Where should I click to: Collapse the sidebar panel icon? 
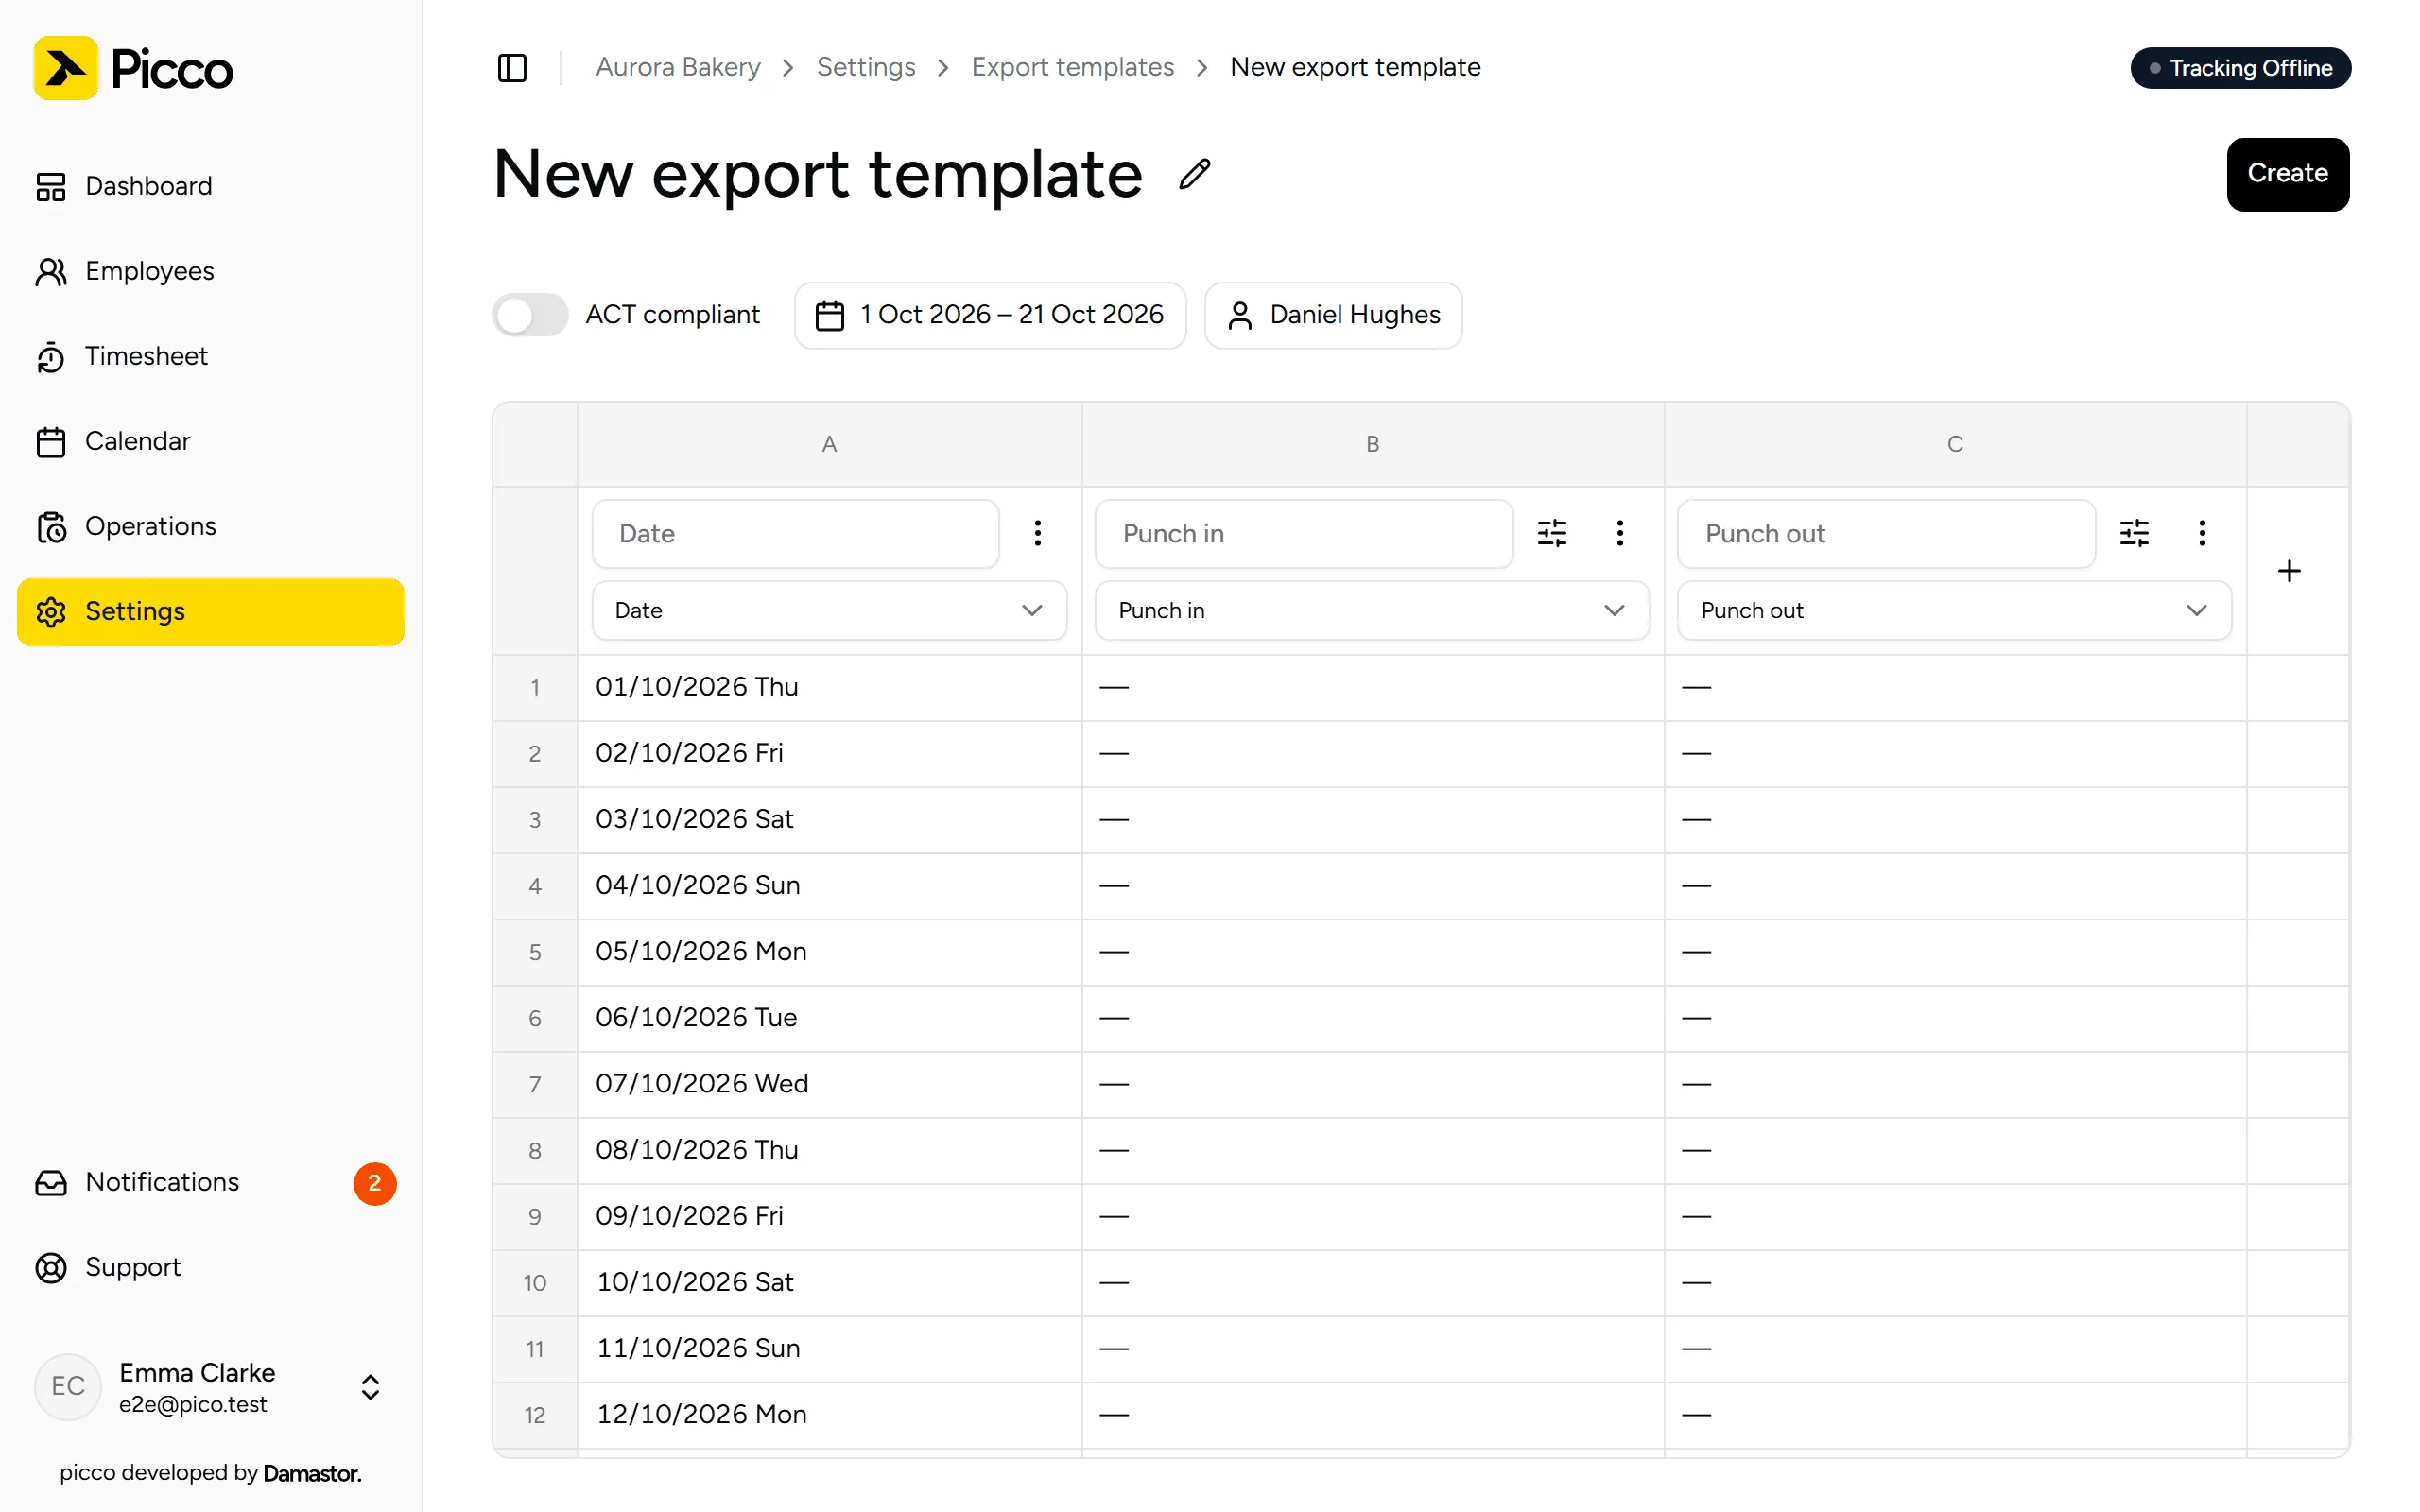[512, 68]
